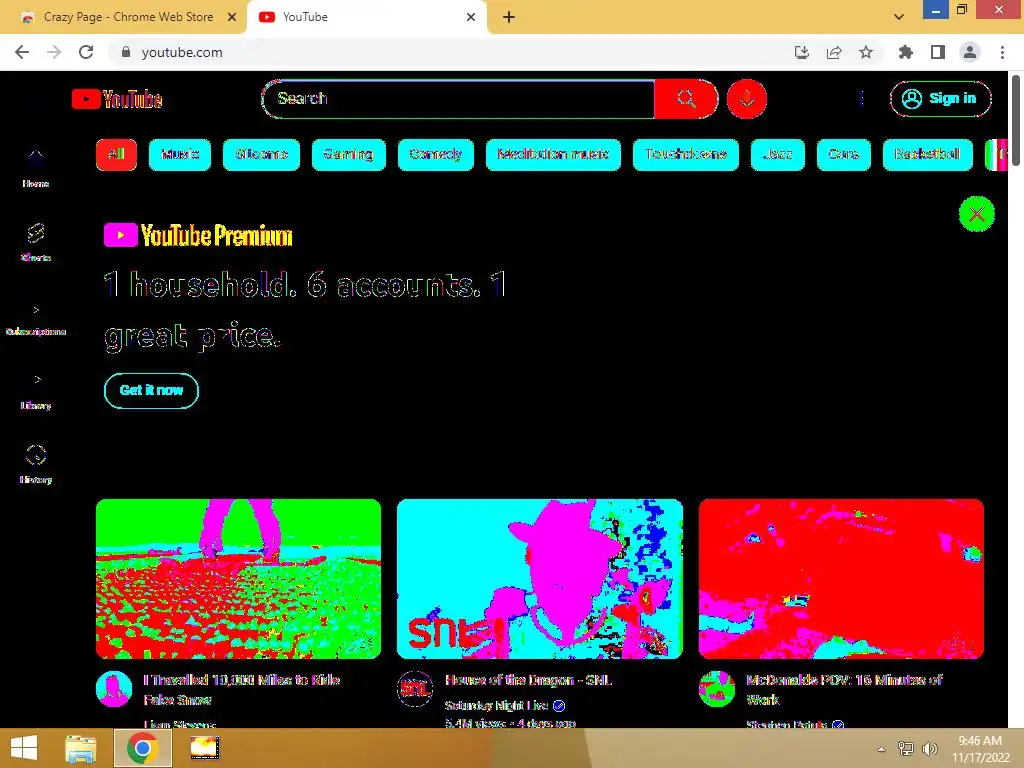Open Home in the sidebar
The image size is (1024, 768).
[x=36, y=168]
